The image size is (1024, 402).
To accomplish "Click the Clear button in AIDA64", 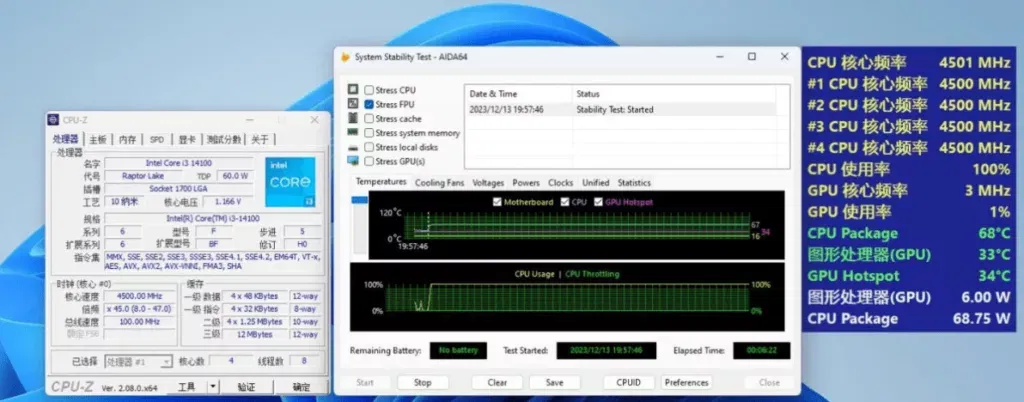I will [497, 382].
